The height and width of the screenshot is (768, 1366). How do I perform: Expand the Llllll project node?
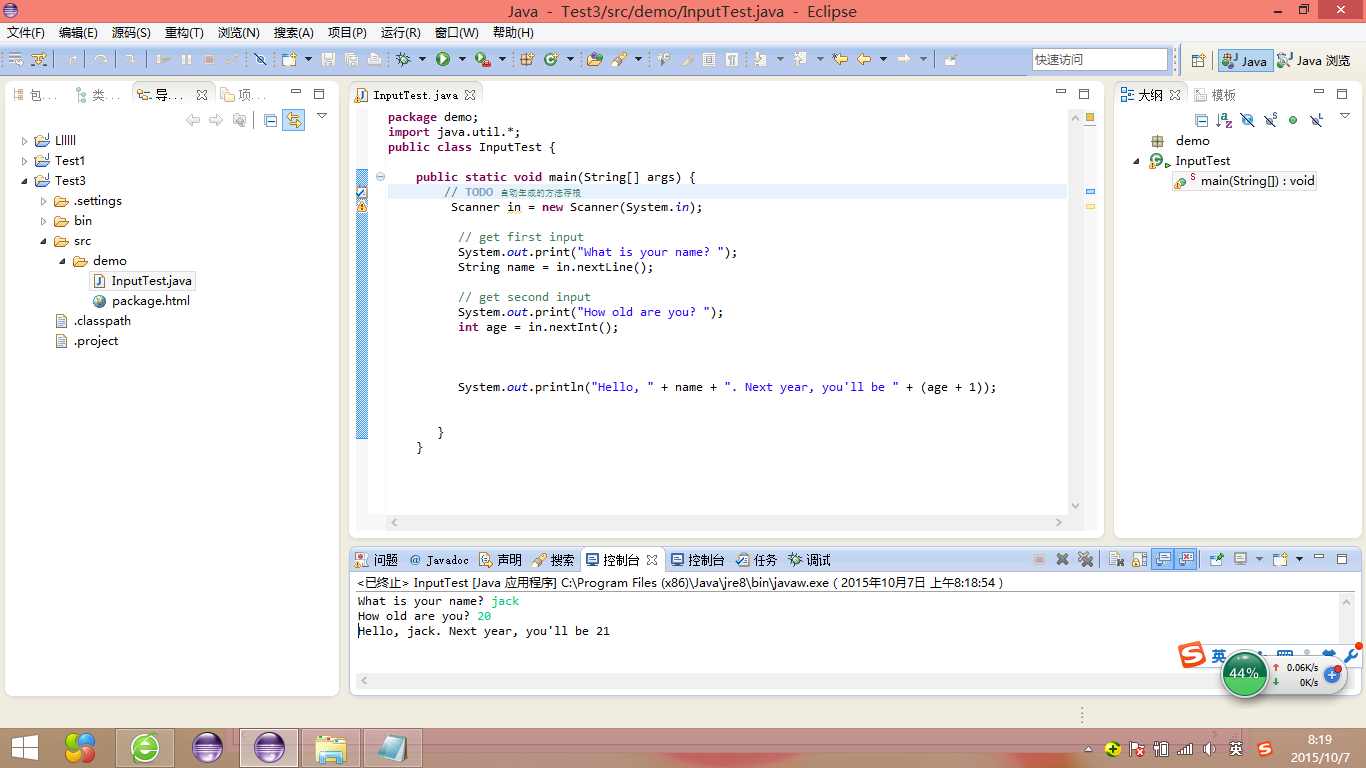(x=25, y=141)
